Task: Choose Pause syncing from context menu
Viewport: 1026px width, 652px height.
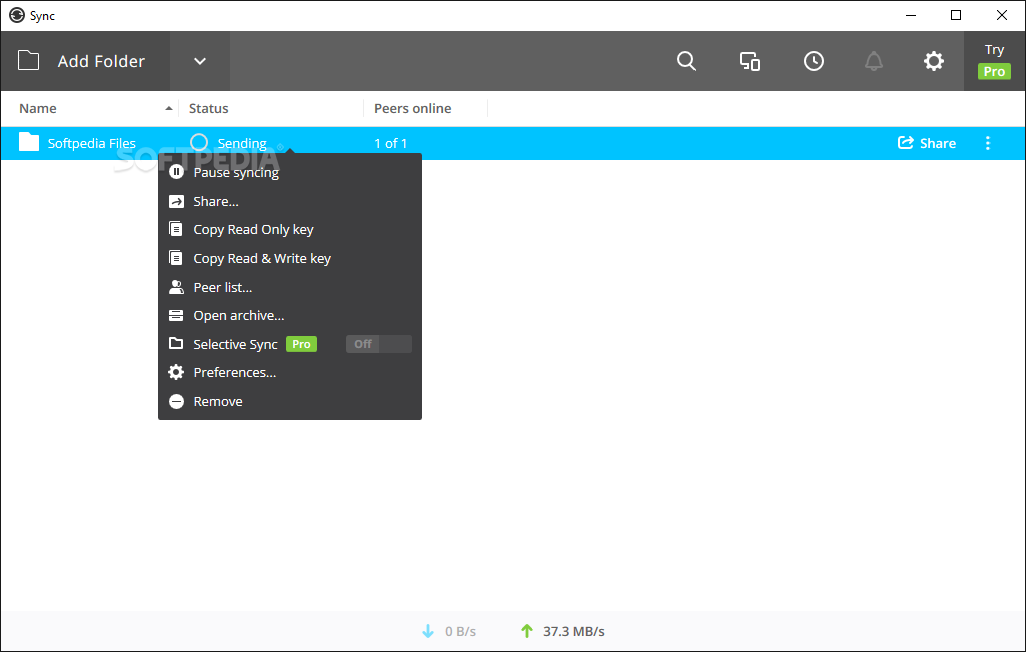Action: pos(290,172)
